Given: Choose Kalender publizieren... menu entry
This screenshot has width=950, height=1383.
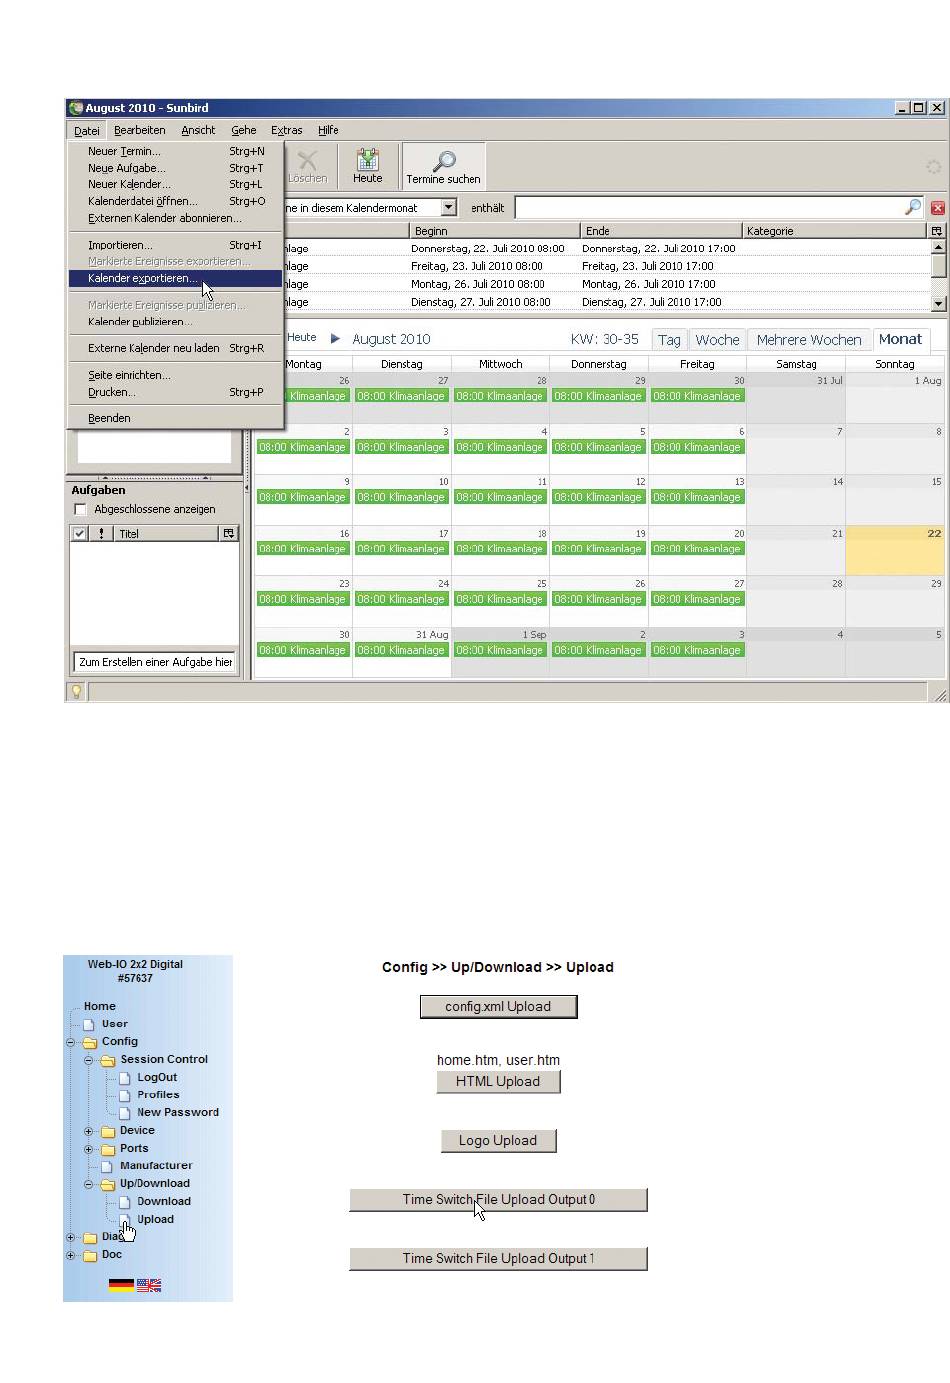Looking at the screenshot, I should pos(175,322).
